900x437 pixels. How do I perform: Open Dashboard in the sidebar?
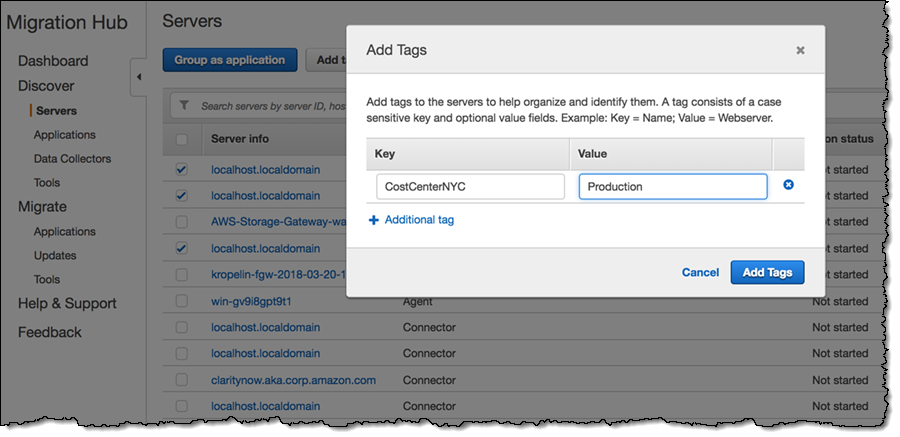53,61
